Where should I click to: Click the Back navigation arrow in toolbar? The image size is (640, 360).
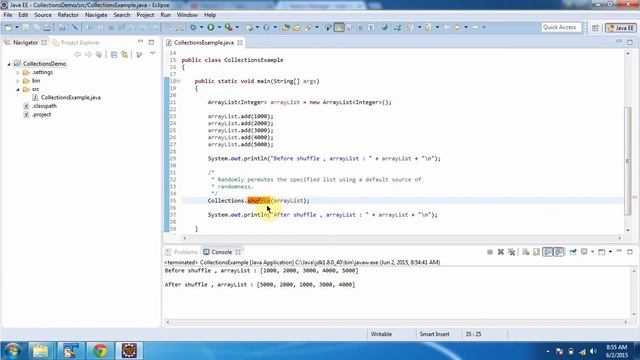[x=457, y=27]
